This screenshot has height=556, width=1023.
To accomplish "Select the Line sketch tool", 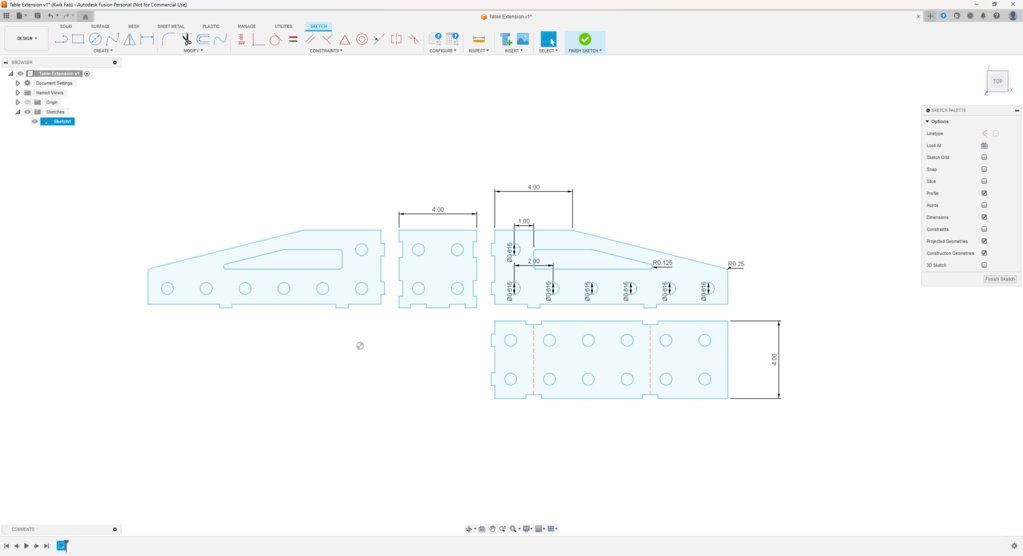I will (61, 40).
